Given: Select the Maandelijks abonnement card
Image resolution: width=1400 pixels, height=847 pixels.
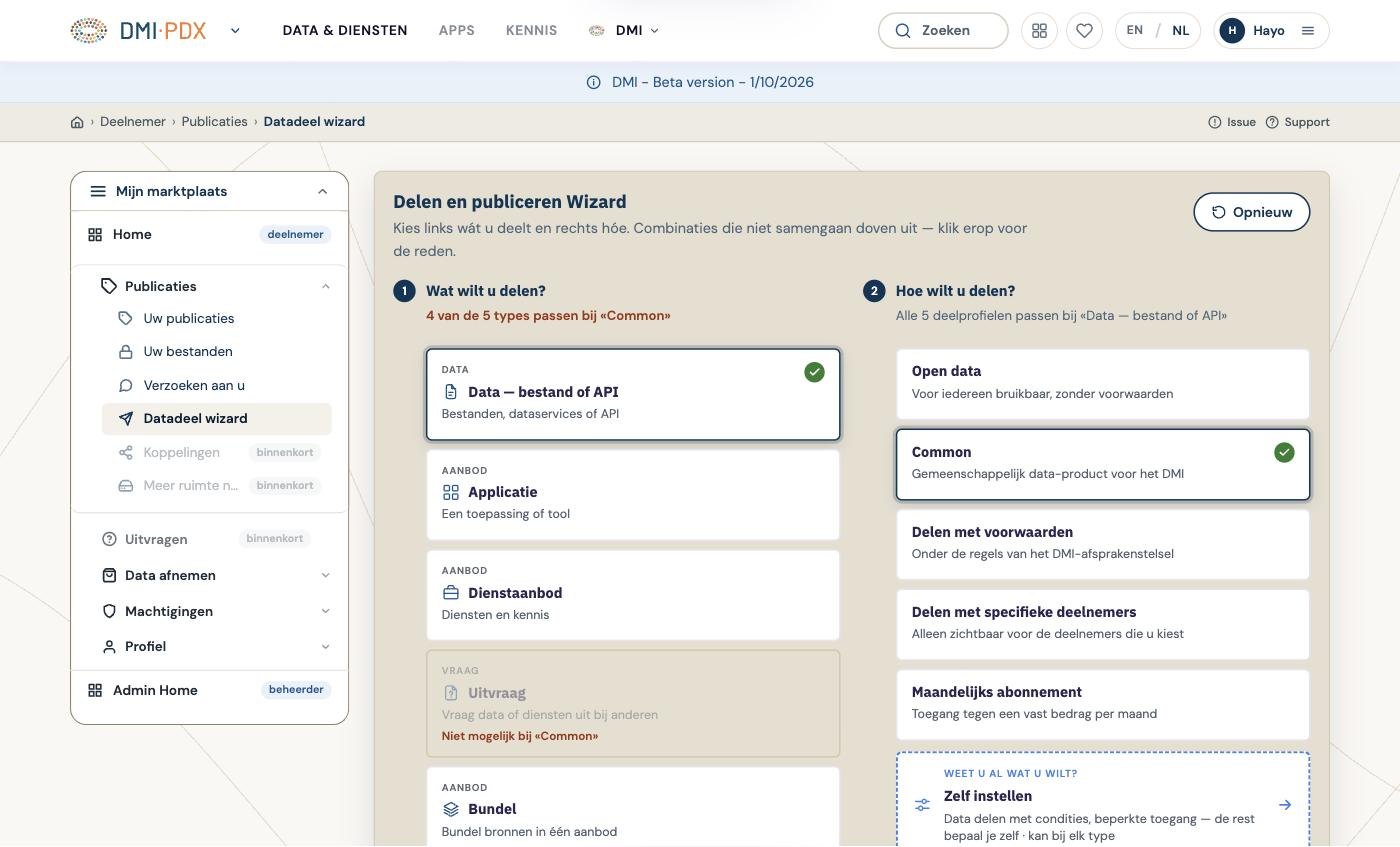Looking at the screenshot, I should pos(1103,705).
